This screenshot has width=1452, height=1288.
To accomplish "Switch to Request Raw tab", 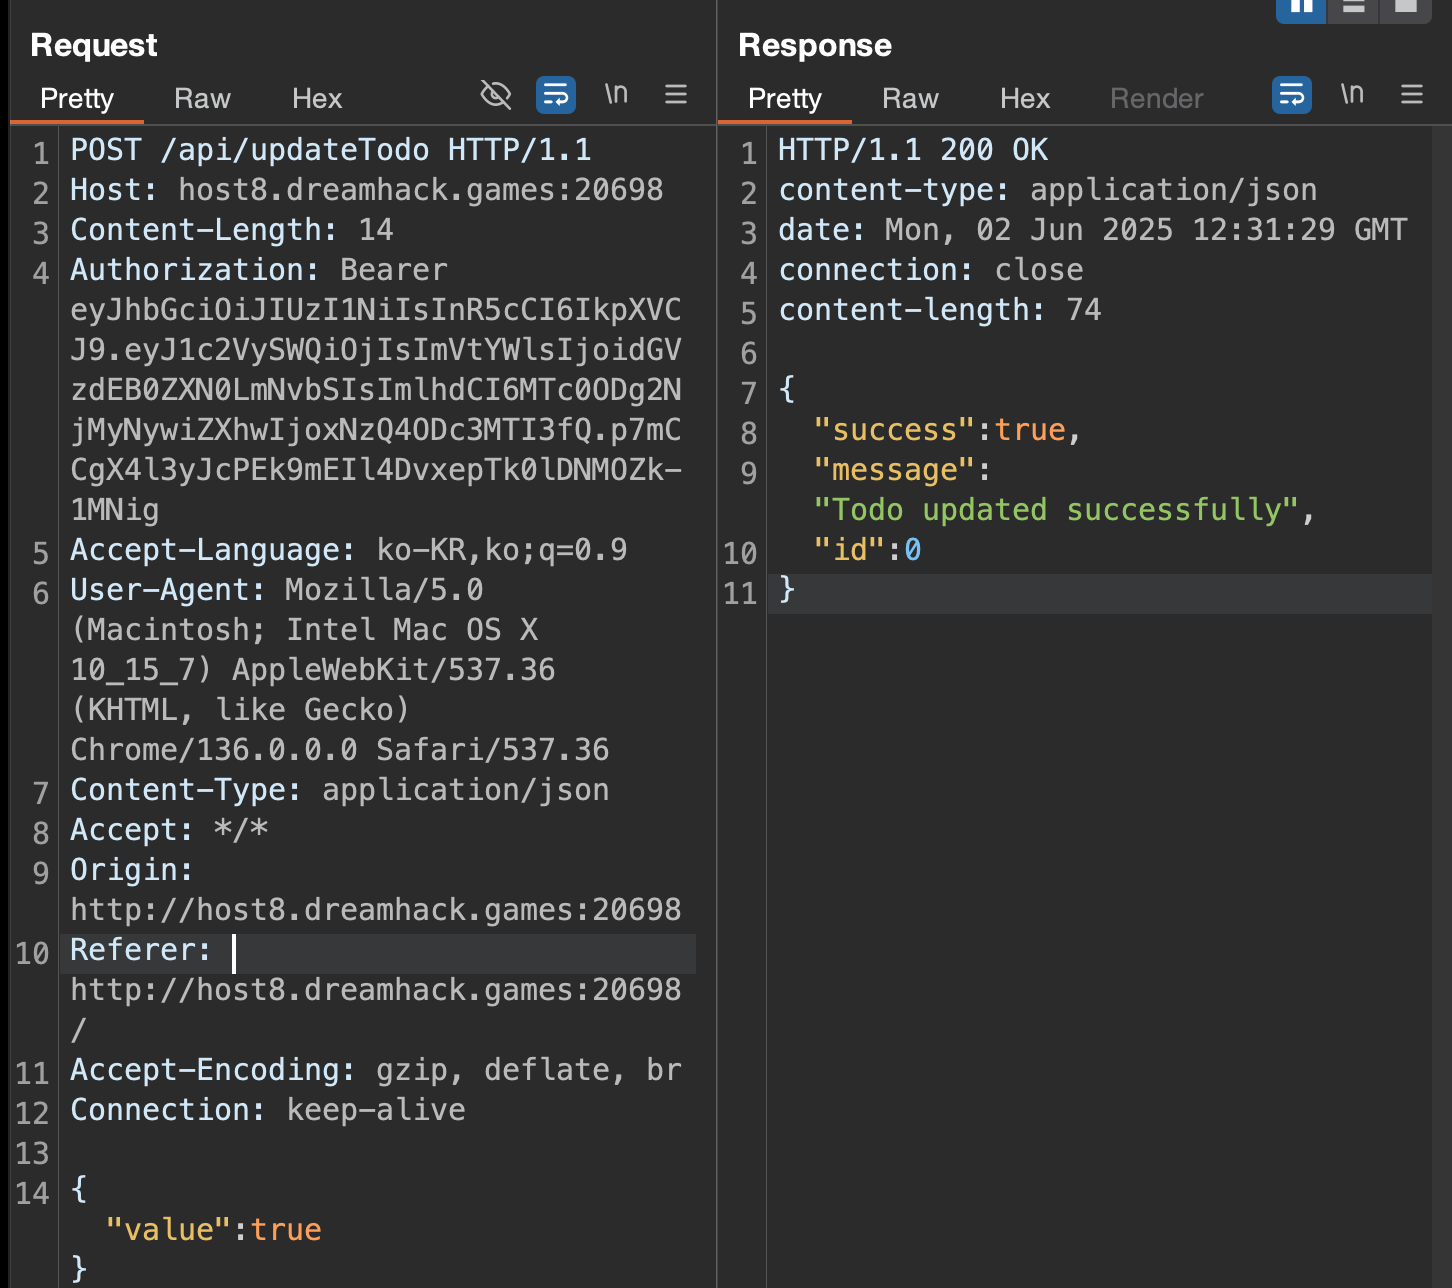I will pyautogui.click(x=202, y=98).
